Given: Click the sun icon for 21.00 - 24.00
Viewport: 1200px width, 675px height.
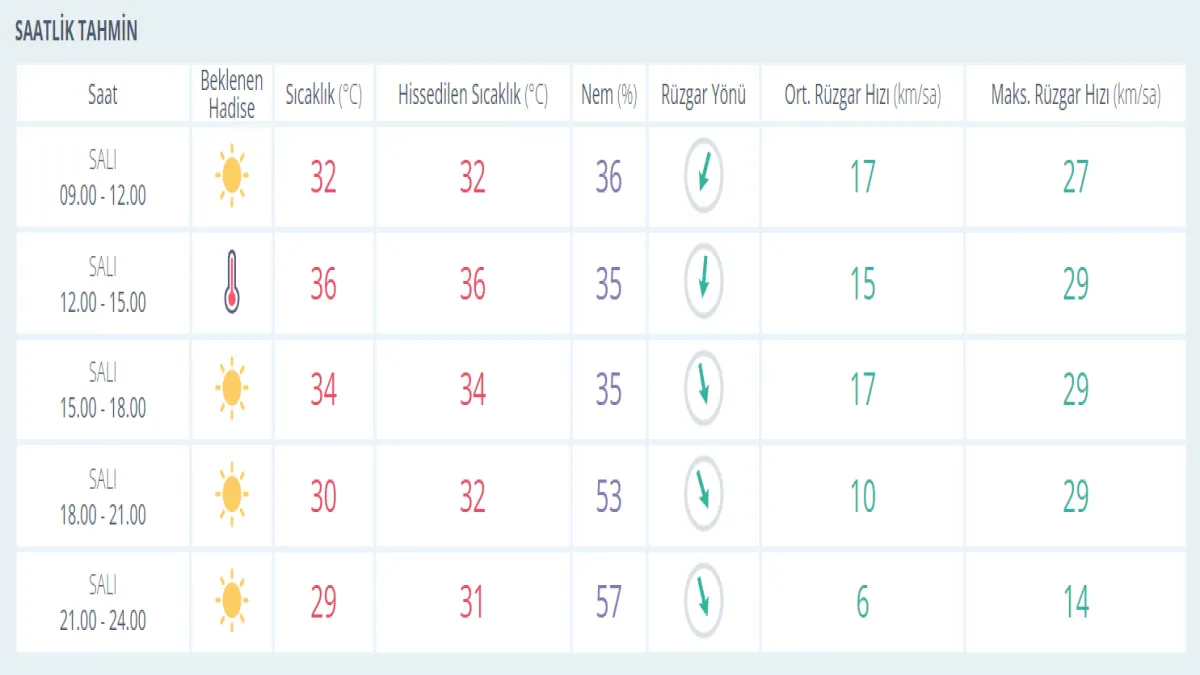Looking at the screenshot, I should click(x=232, y=601).
